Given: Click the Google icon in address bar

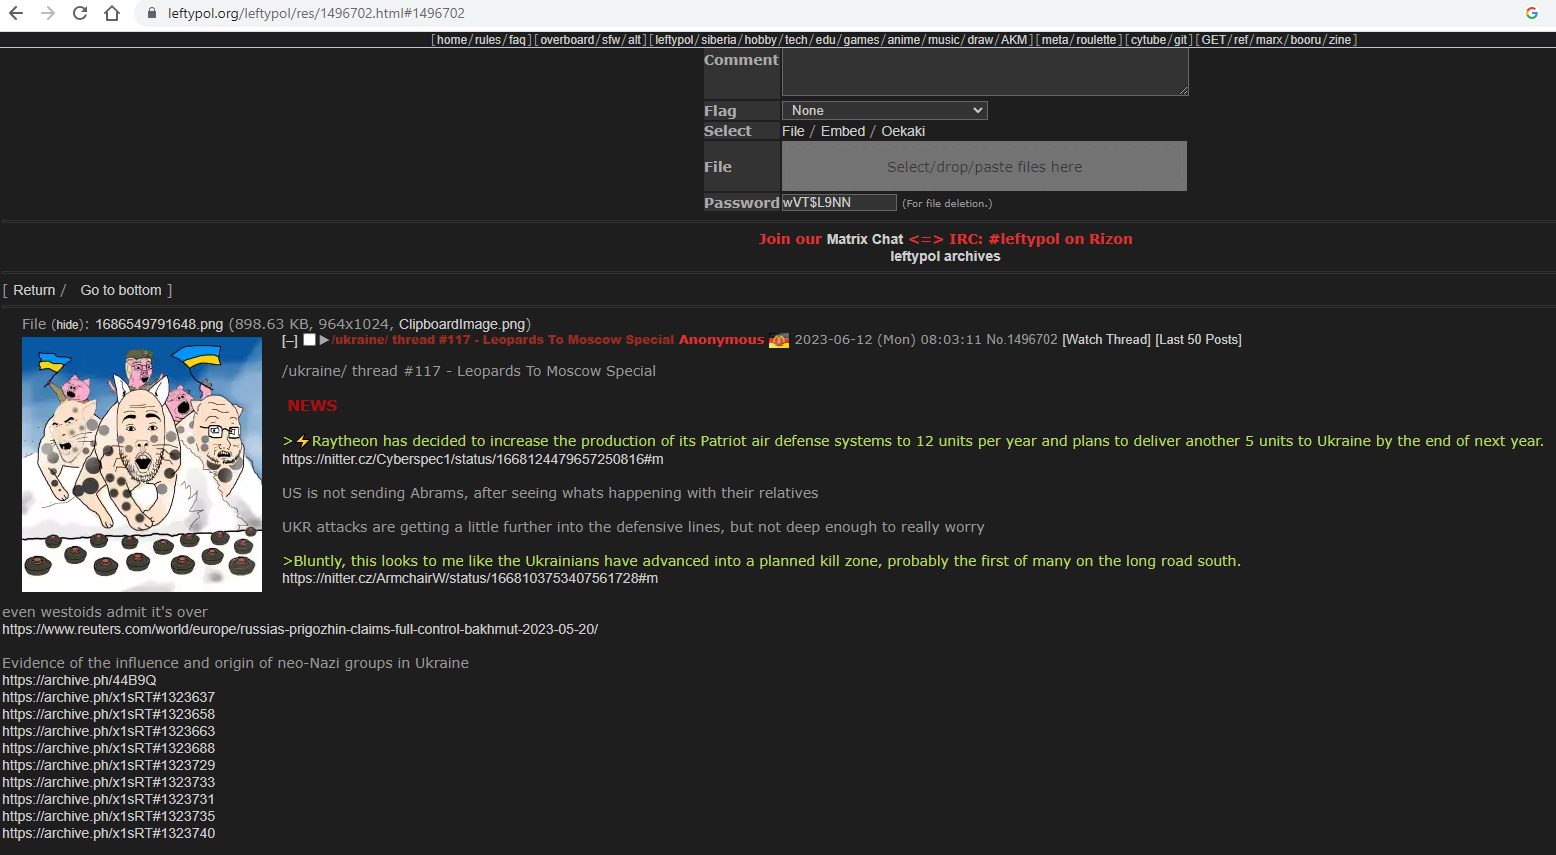Looking at the screenshot, I should (x=1531, y=13).
